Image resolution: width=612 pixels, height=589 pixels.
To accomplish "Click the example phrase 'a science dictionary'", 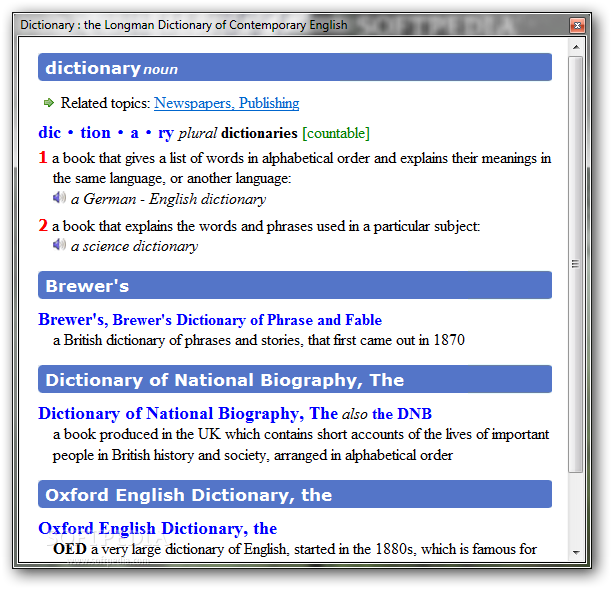I will click(134, 246).
